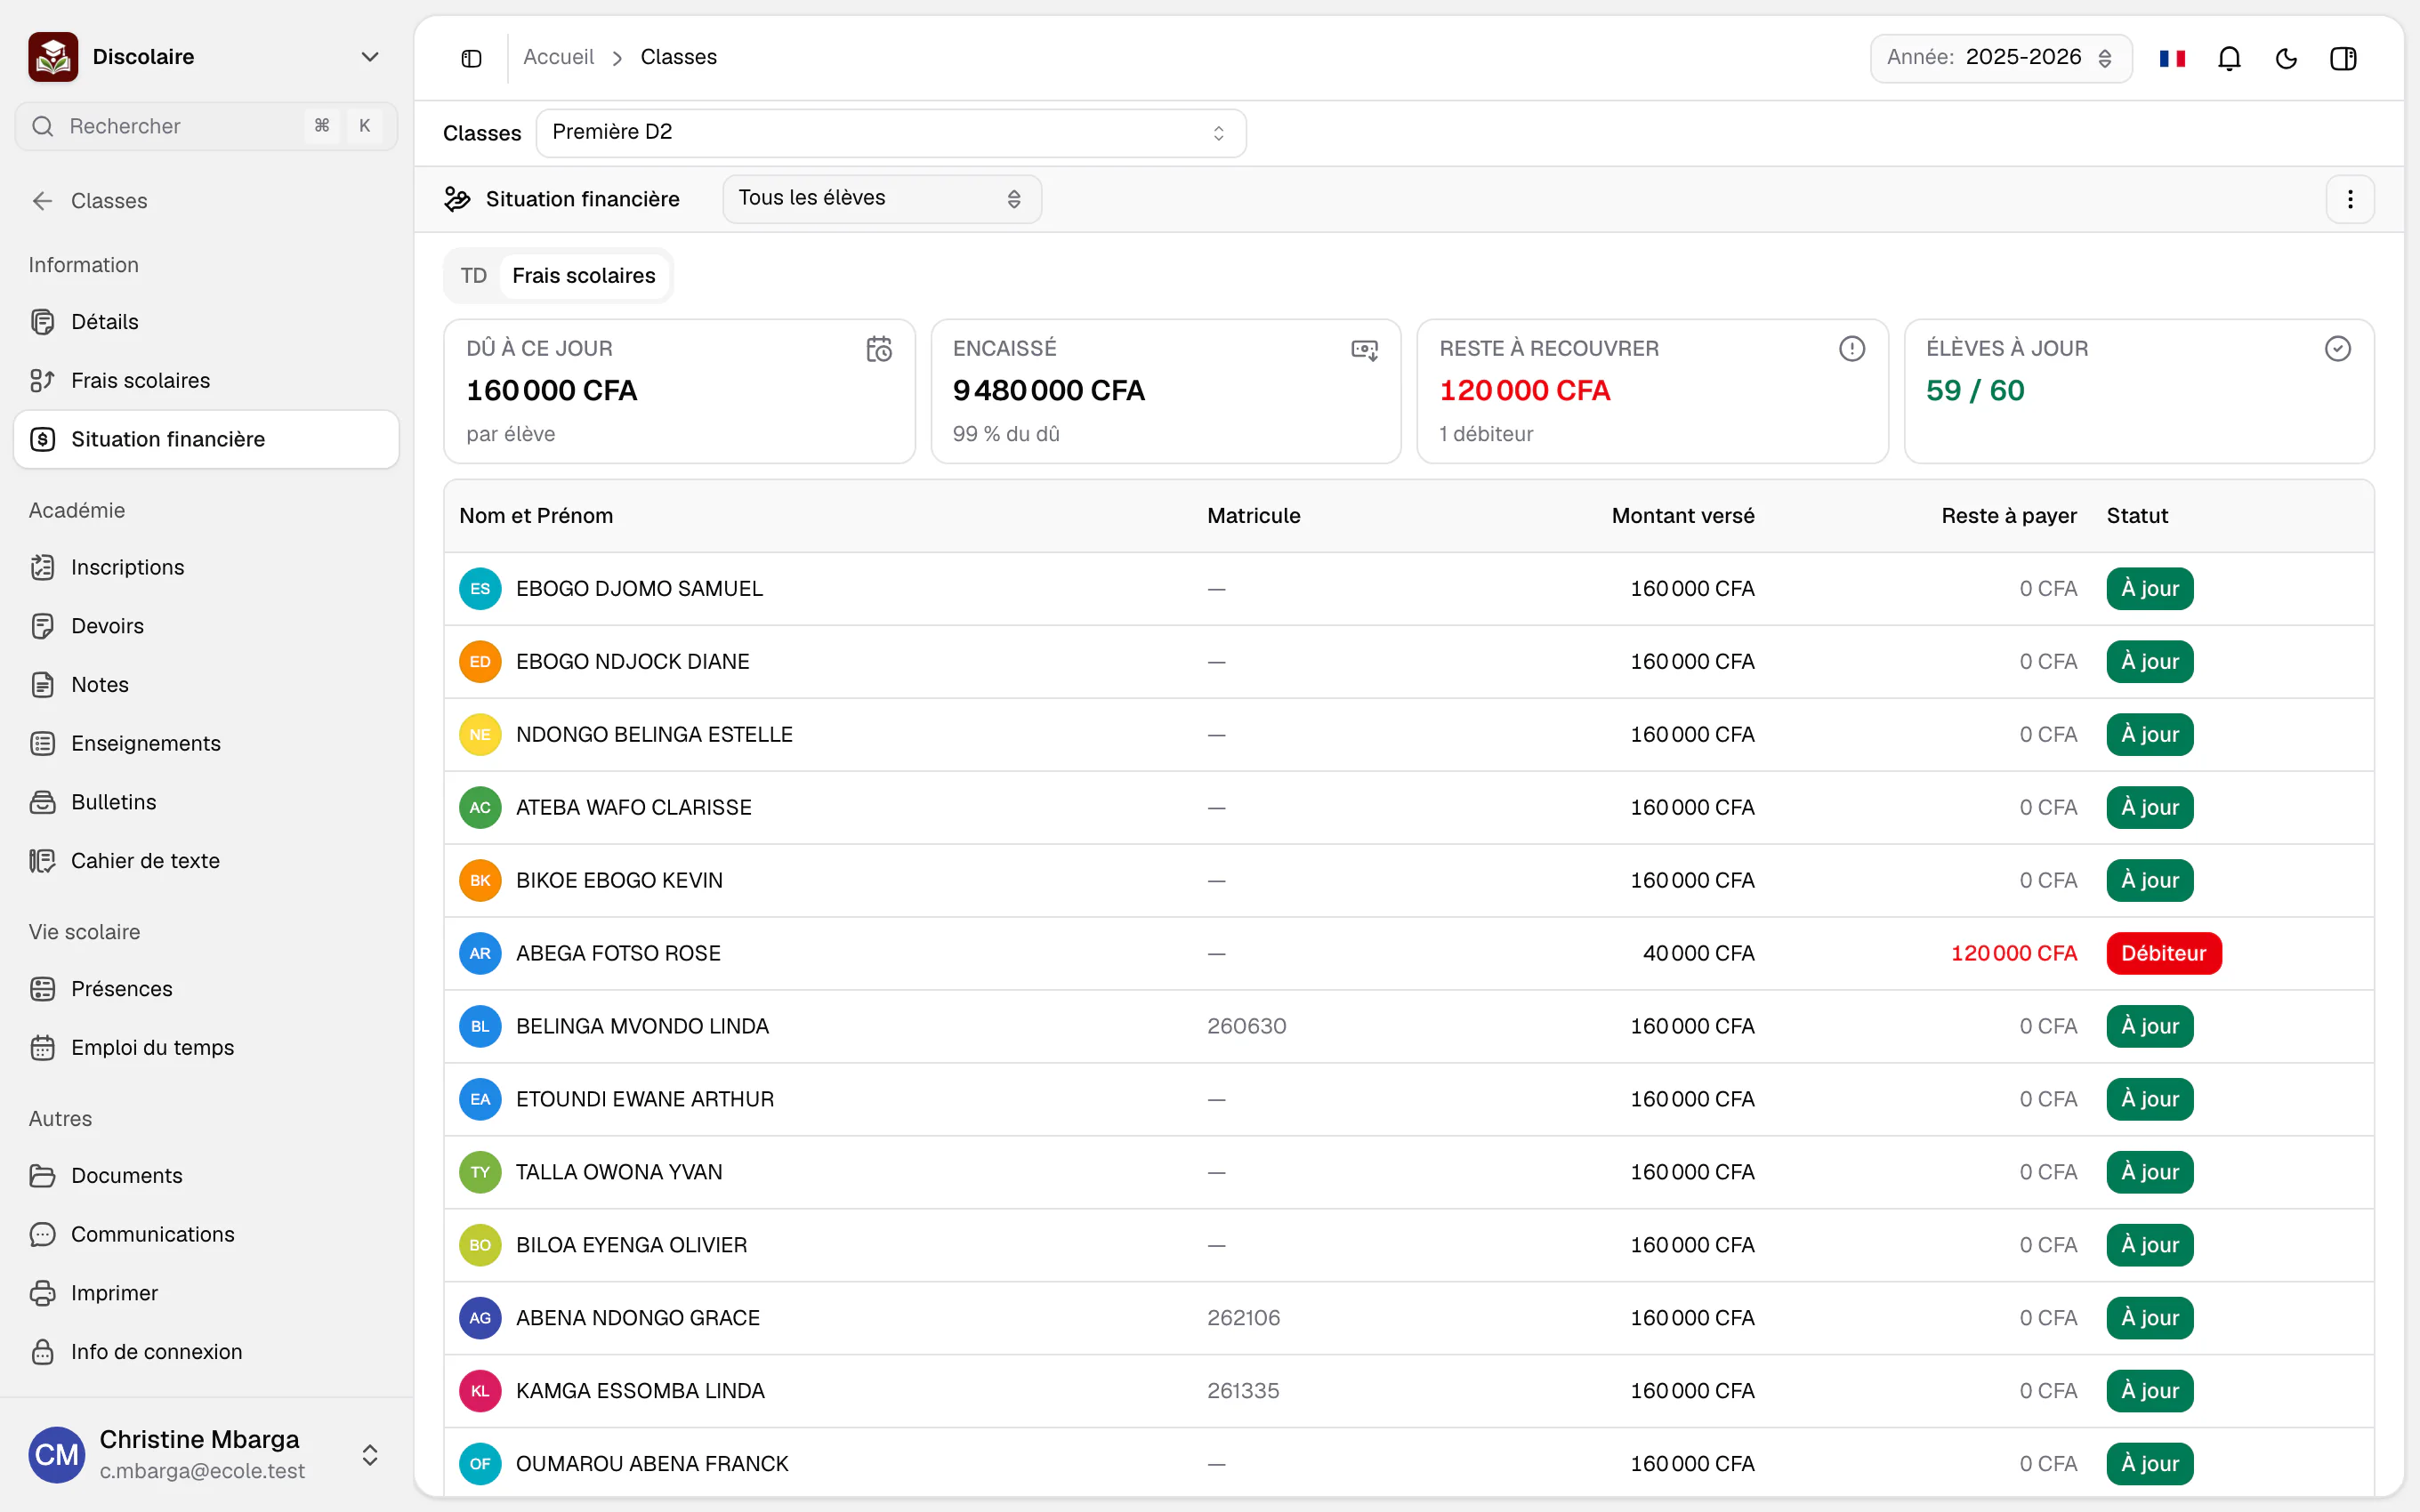2420x1512 pixels.
Task: Switch to dark mode moon icon
Action: [x=2286, y=58]
